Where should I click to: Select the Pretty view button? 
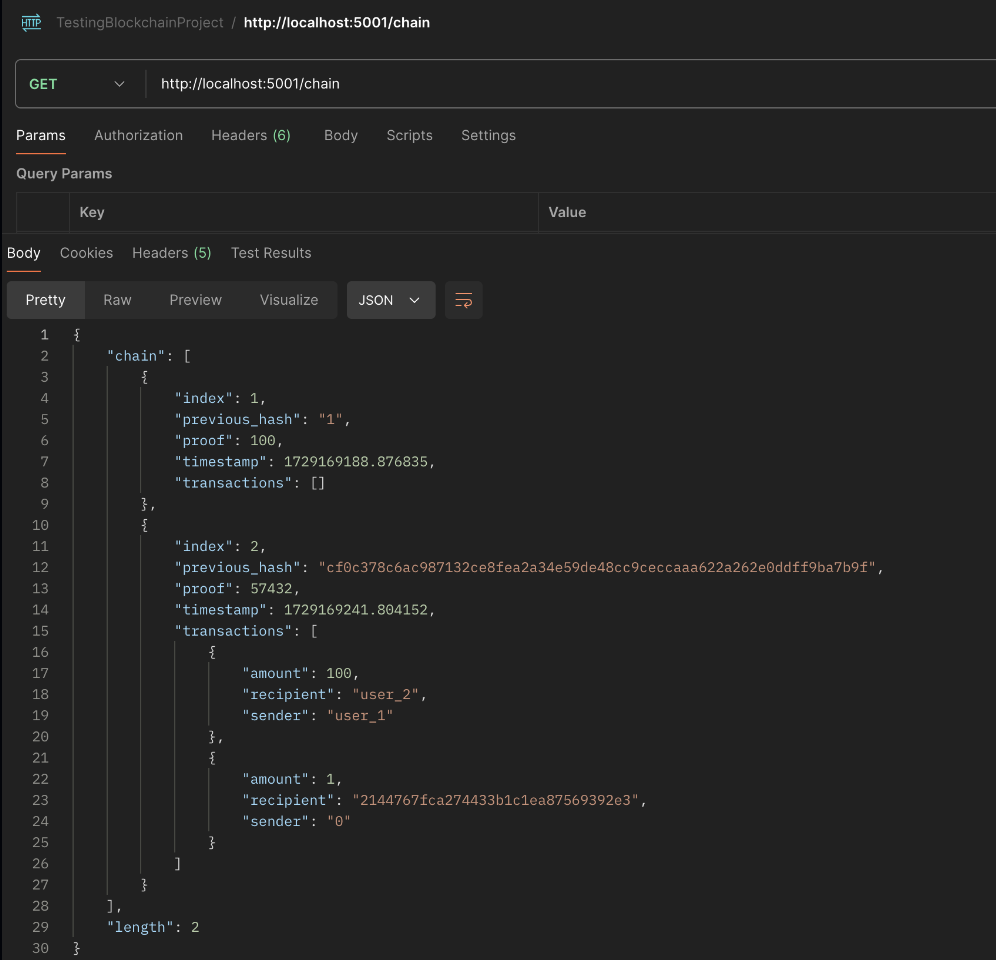pos(46,300)
